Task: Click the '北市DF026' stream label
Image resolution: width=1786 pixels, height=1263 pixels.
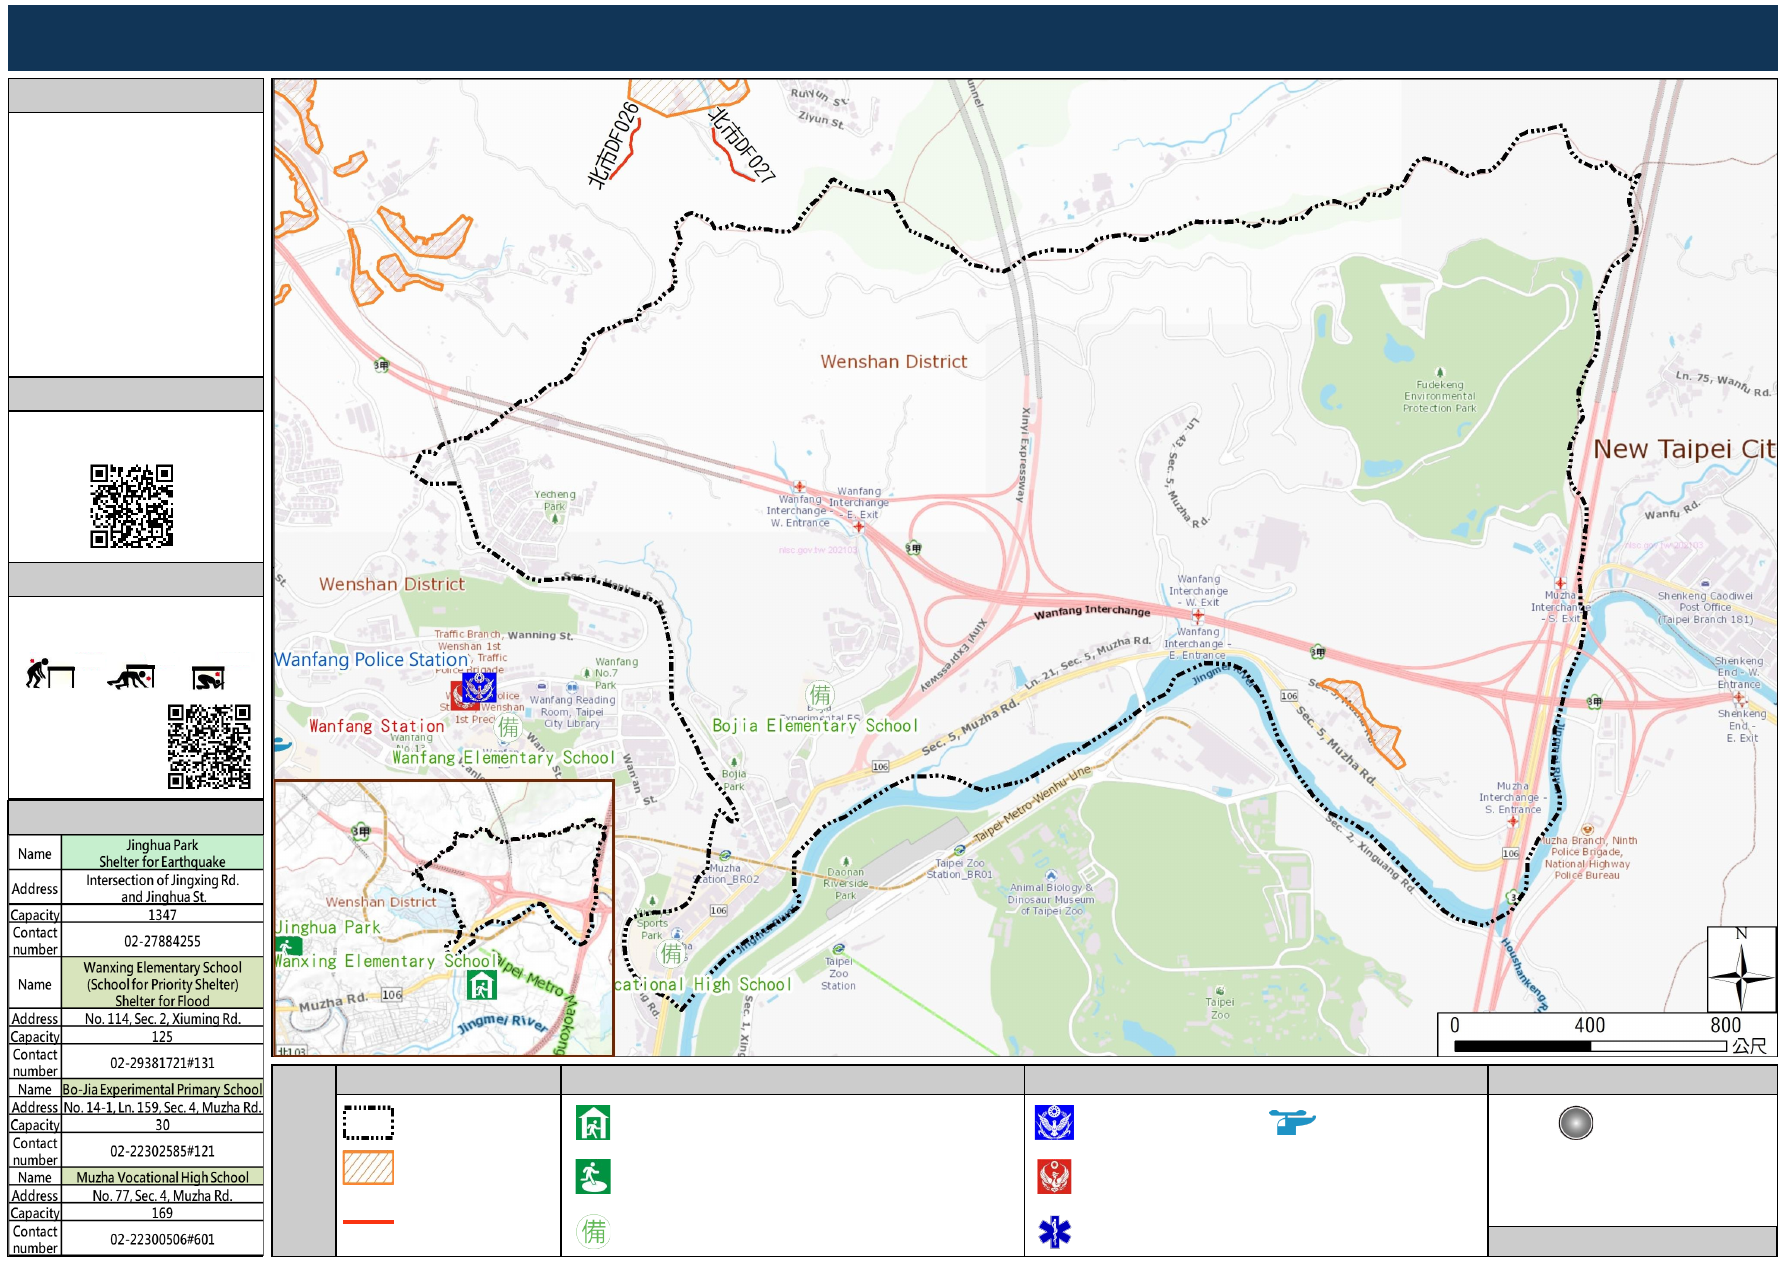Action: pos(613,145)
